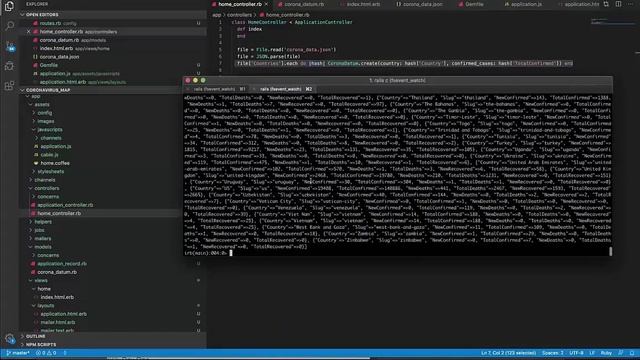Open the editor More Actions menu
The width and height of the screenshot is (640, 360).
pos(631,4)
